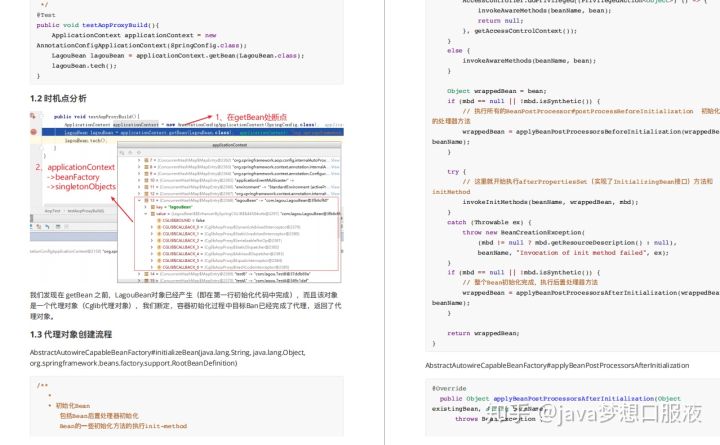Screen dimensions: 720x445
Task: Click the '@Override' annotation line
Action: click(449, 388)
